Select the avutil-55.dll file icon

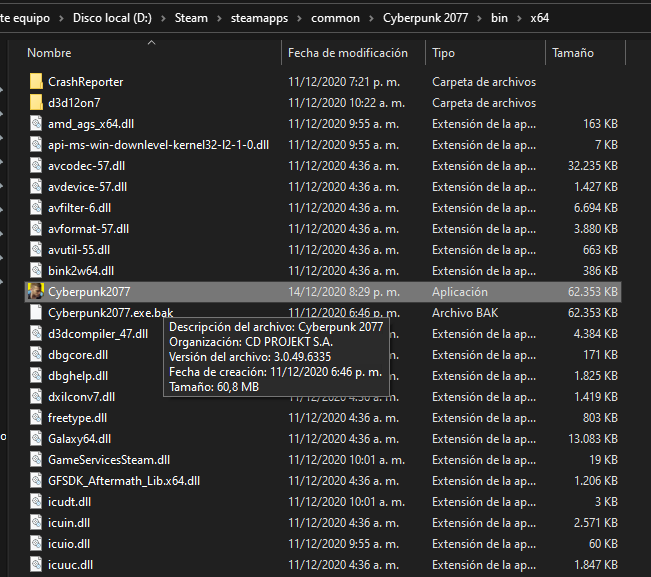pyautogui.click(x=36, y=249)
